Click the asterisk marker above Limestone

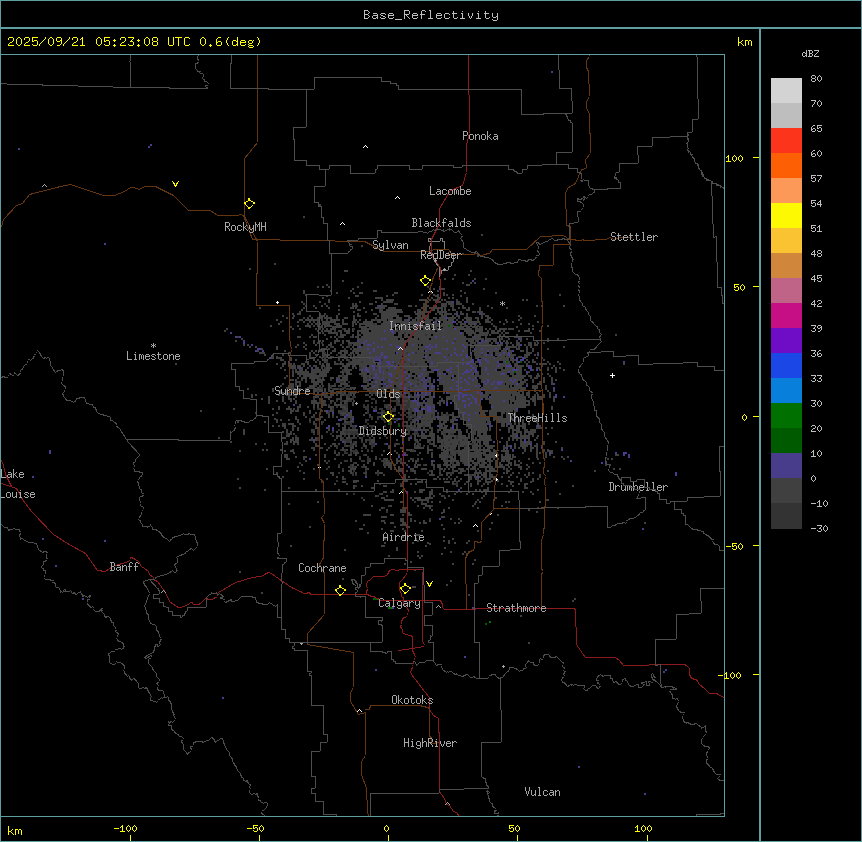[x=153, y=345]
